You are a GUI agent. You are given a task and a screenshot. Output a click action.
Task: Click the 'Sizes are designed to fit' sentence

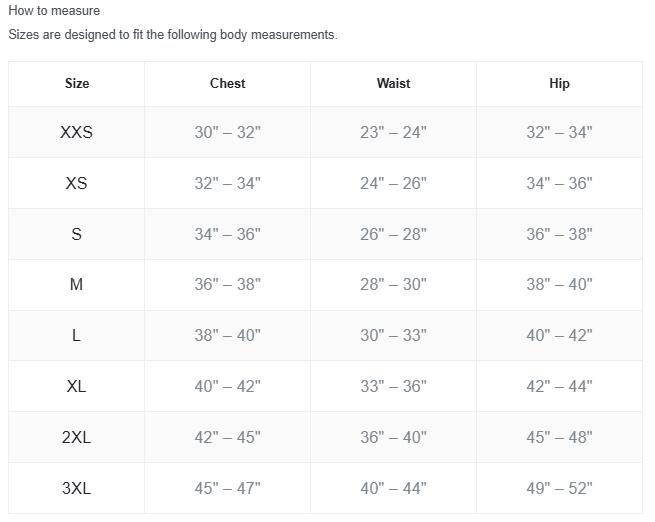[173, 34]
